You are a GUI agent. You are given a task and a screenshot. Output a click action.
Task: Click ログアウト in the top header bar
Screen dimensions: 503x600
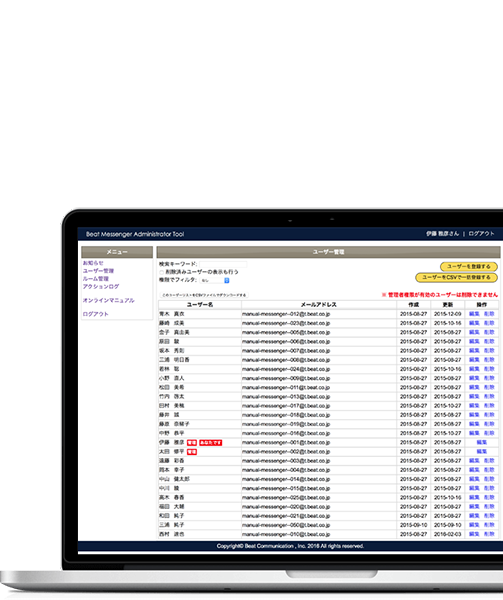[x=481, y=233]
